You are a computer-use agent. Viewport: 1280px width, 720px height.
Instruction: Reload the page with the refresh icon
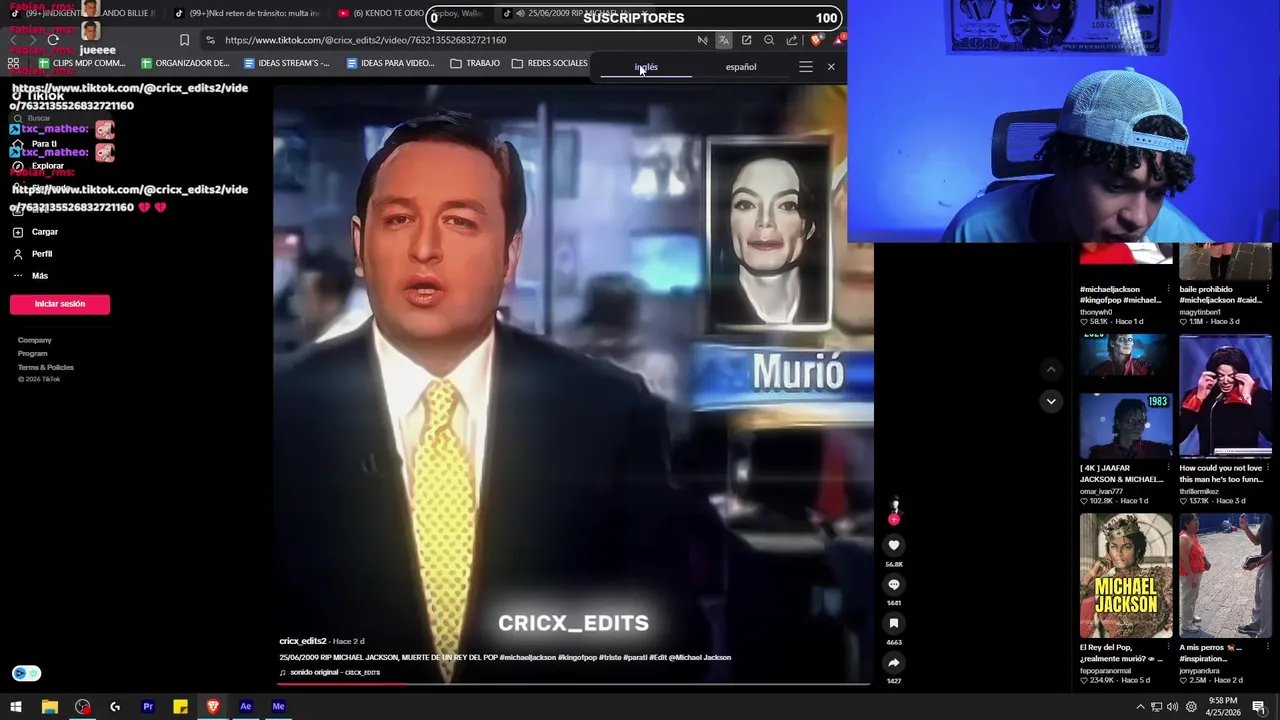tap(53, 40)
